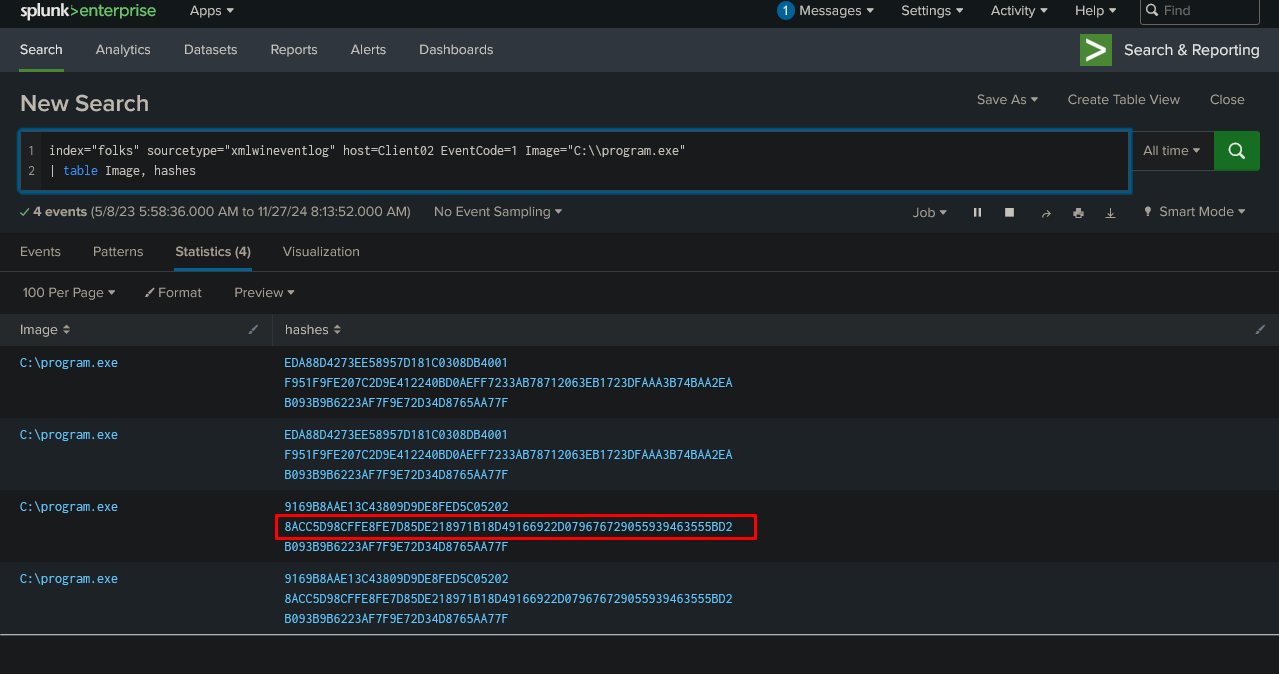Click the highlighted 8ACC5D98 hash value
The height and width of the screenshot is (674, 1279).
pyautogui.click(x=508, y=527)
